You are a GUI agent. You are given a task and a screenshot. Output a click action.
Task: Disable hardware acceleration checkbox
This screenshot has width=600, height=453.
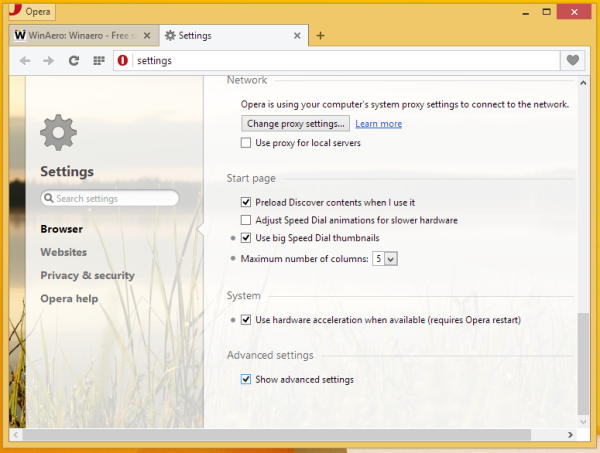(x=246, y=319)
